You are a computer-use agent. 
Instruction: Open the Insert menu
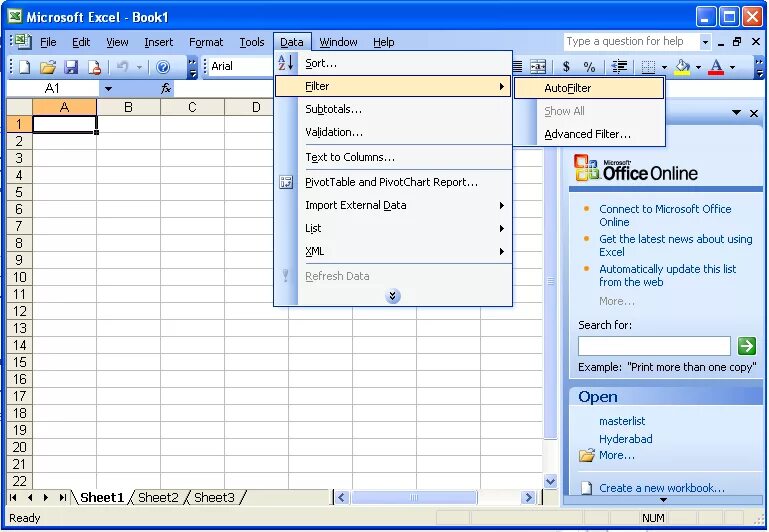(158, 42)
